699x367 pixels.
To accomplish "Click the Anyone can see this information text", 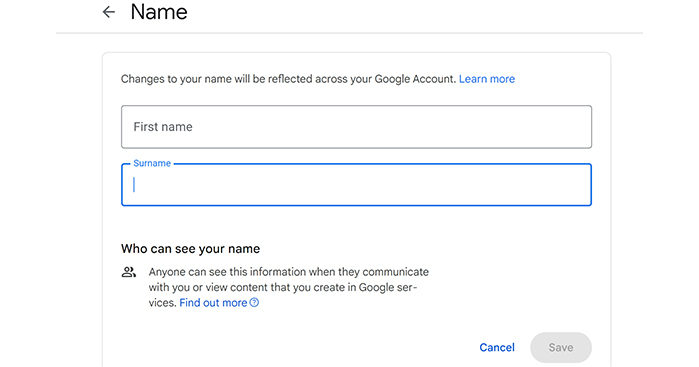I will coord(288,272).
